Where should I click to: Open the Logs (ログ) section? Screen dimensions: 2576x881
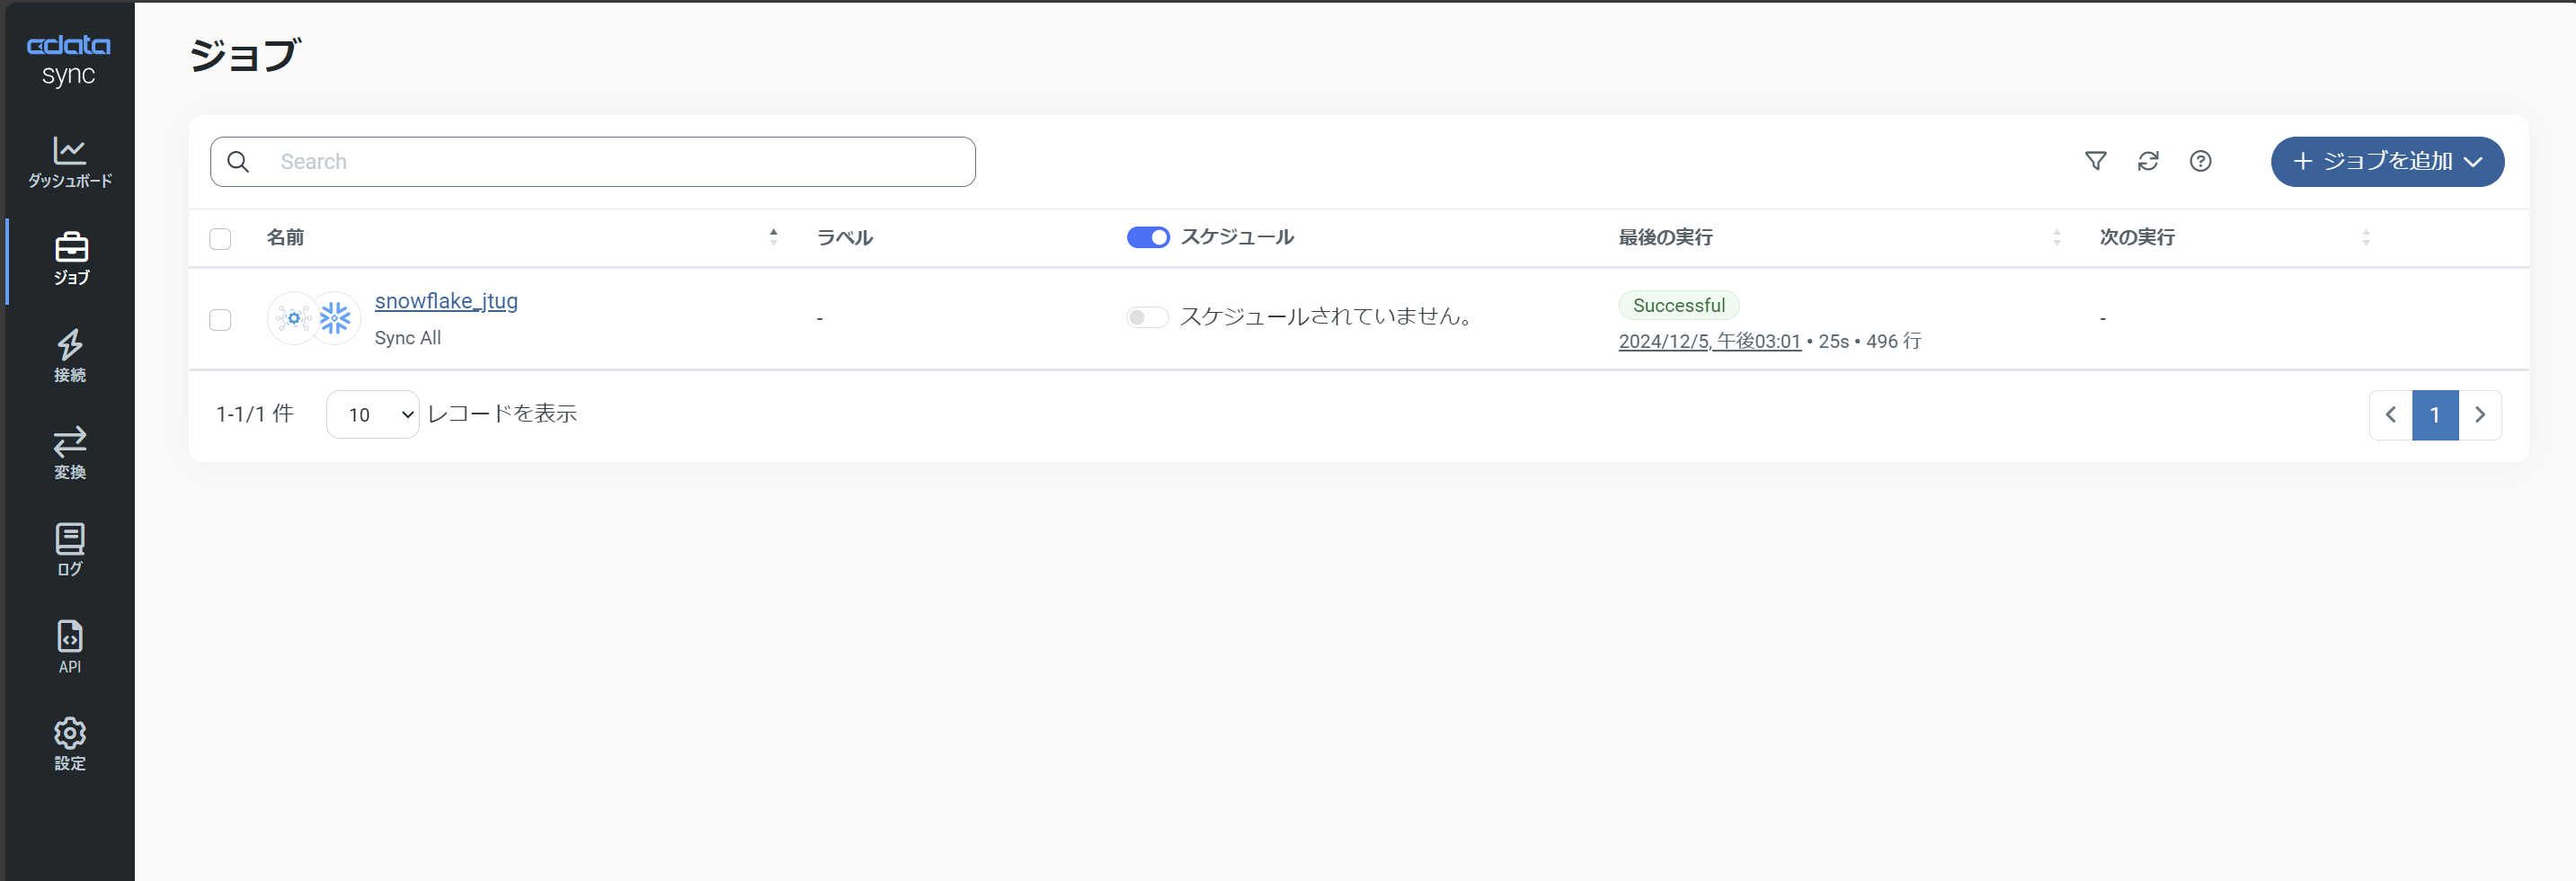70,550
